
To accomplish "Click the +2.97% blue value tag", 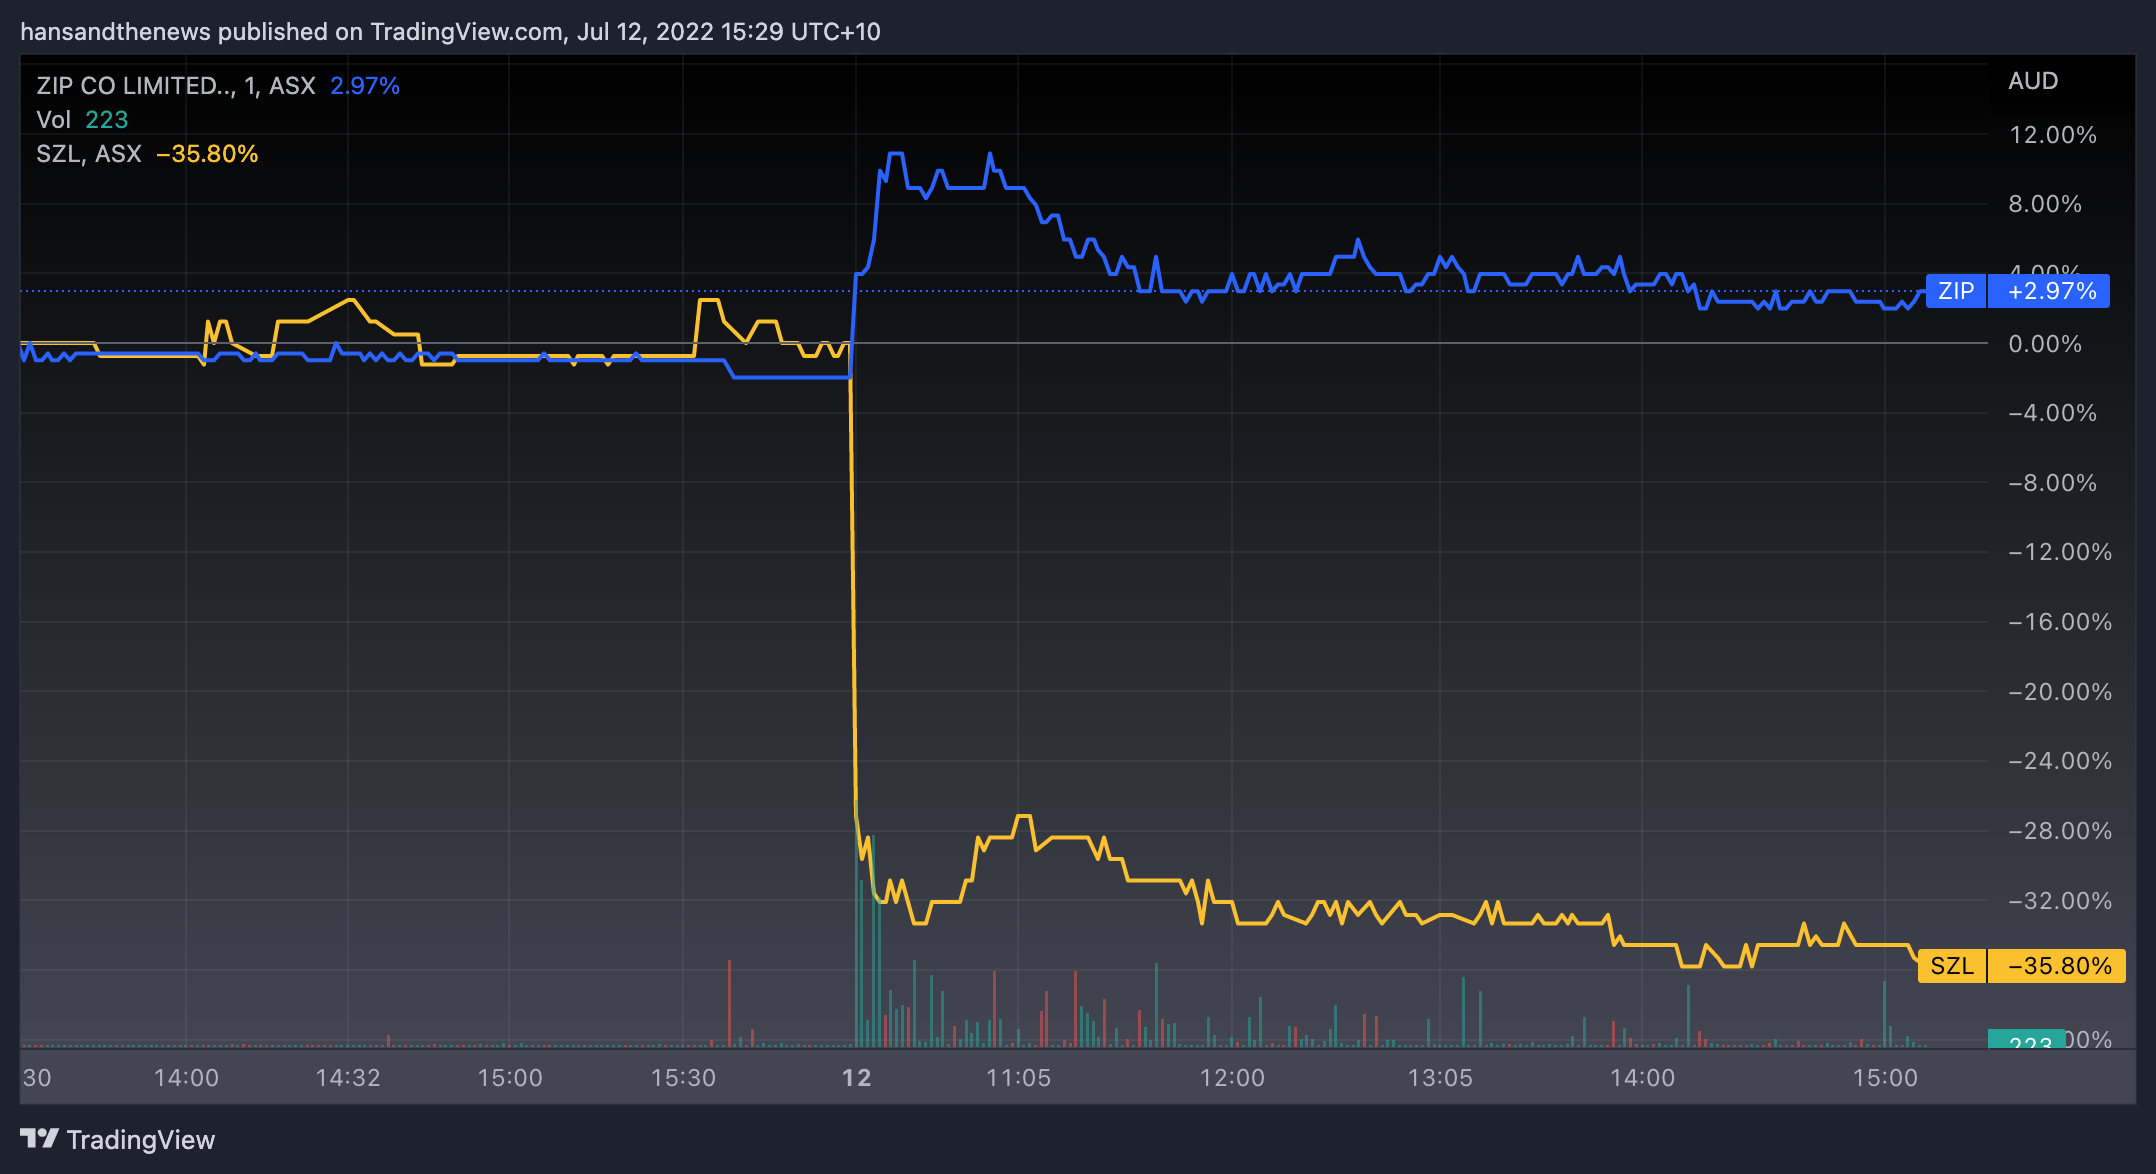I will 2051,291.
